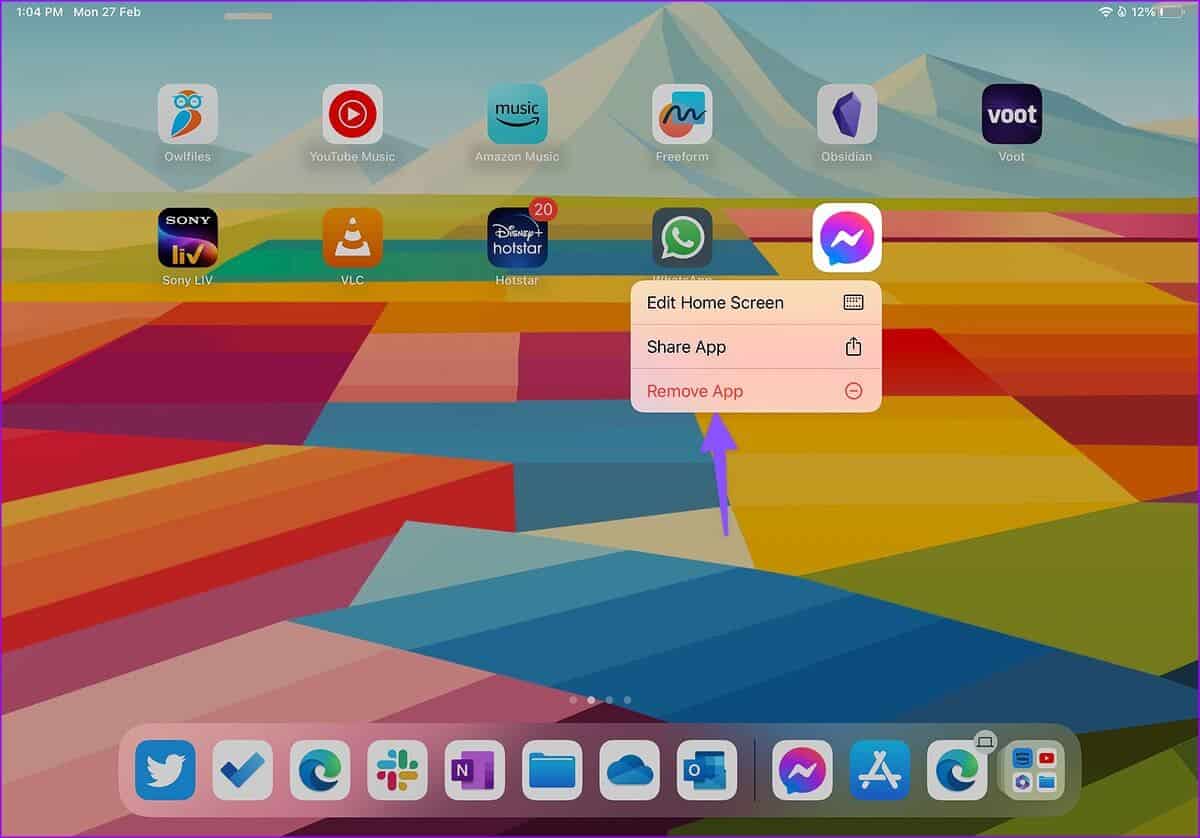Image resolution: width=1200 pixels, height=838 pixels.
Task: Tap the 1:04 PM clock
Action: pyautogui.click(x=40, y=12)
